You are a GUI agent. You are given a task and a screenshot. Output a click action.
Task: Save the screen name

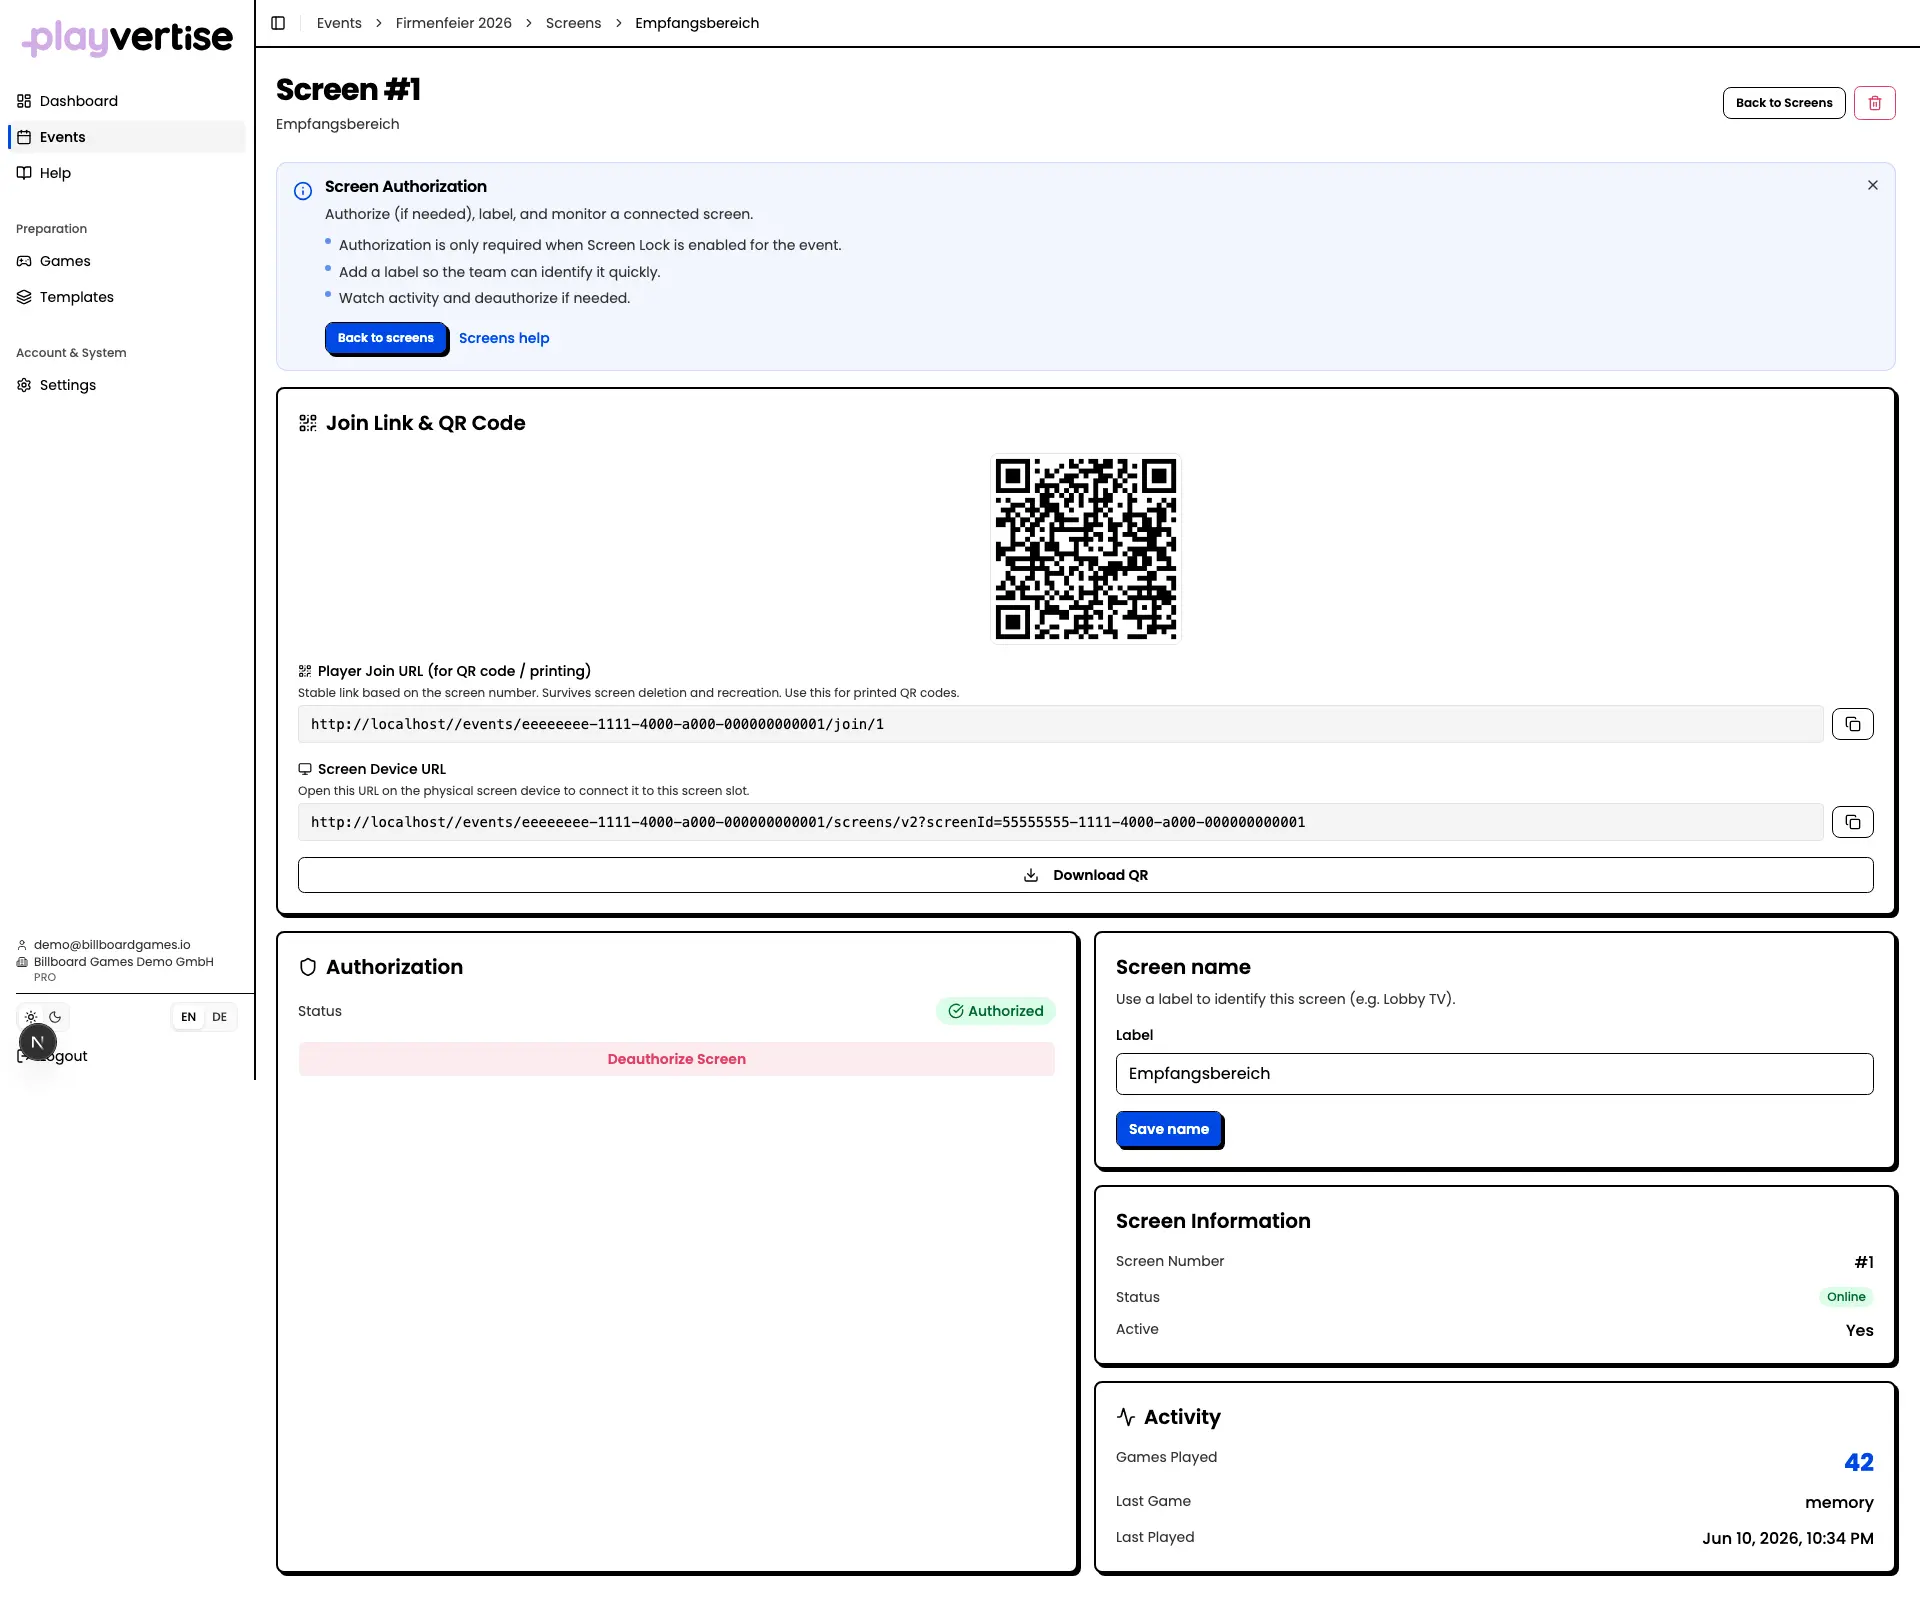pos(1169,1129)
